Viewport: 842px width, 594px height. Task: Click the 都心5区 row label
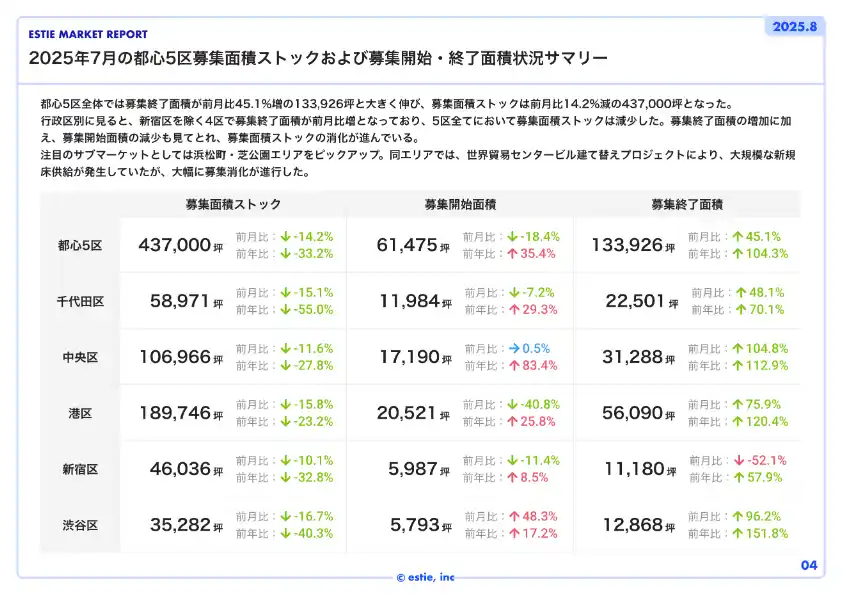(x=80, y=245)
